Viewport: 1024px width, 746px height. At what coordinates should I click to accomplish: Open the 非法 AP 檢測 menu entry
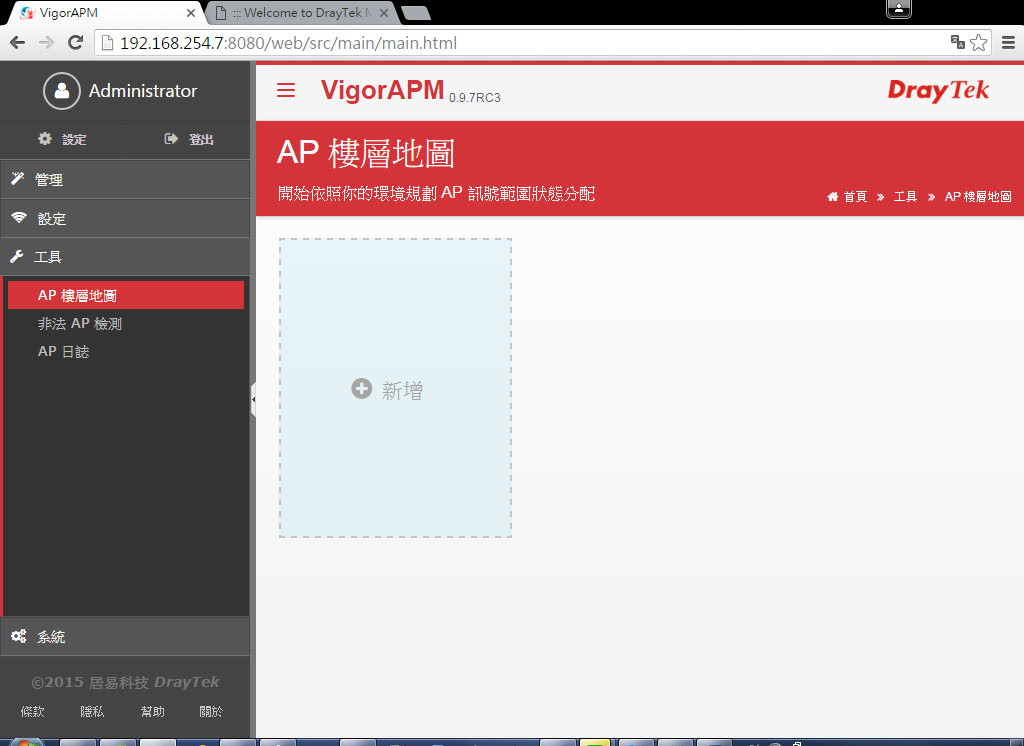click(x=80, y=323)
